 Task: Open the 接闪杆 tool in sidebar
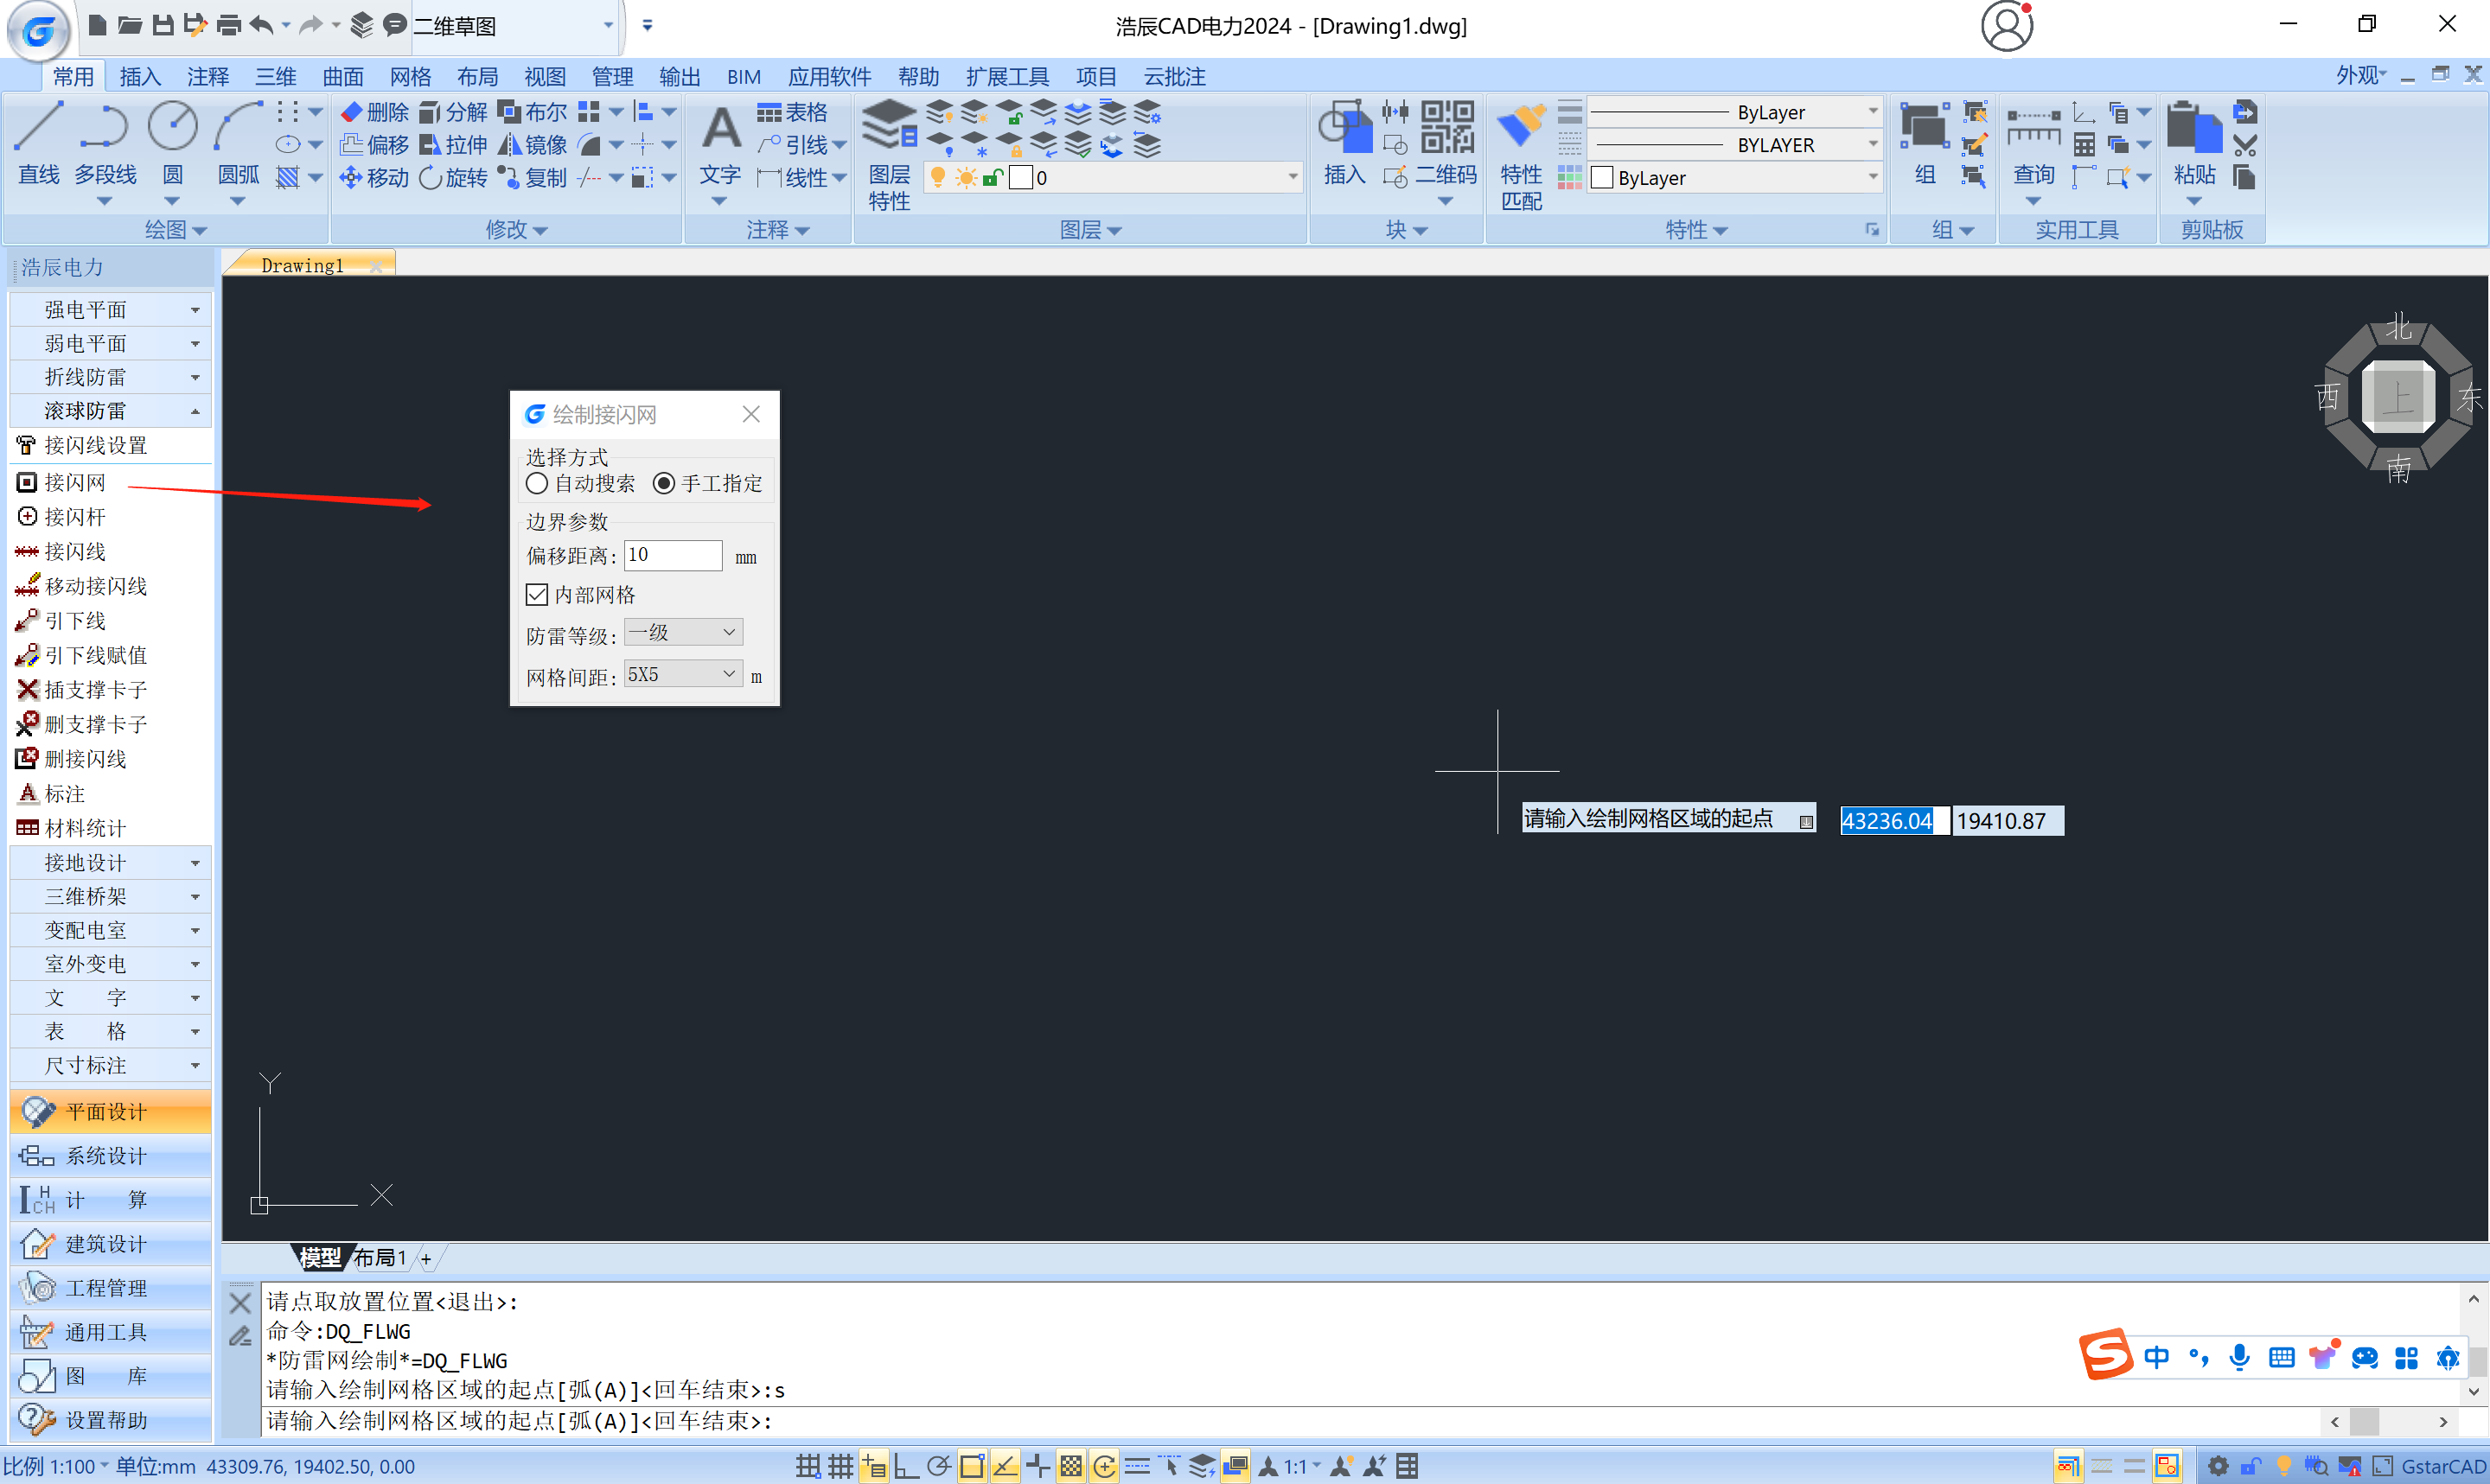[75, 517]
